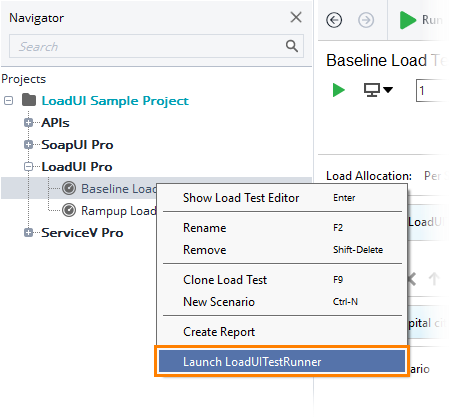Click the Load Allocation label
Viewport: 450px width, 418px height.
tap(369, 176)
